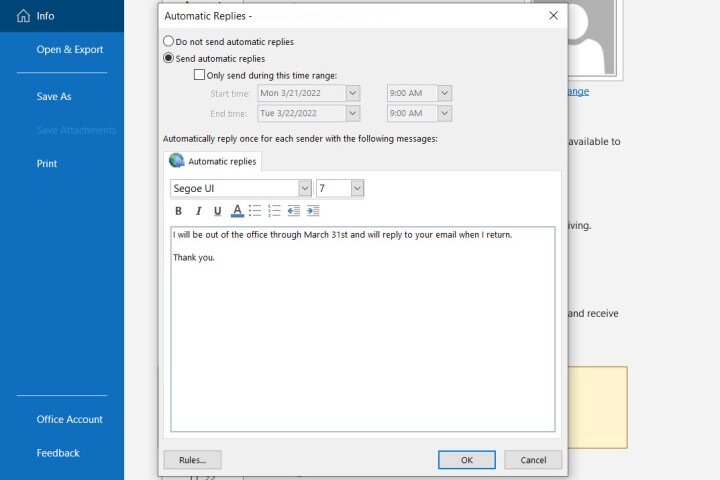Image resolution: width=720 pixels, height=480 pixels.
Task: Open Open & Export in sidebar
Action: (70, 50)
